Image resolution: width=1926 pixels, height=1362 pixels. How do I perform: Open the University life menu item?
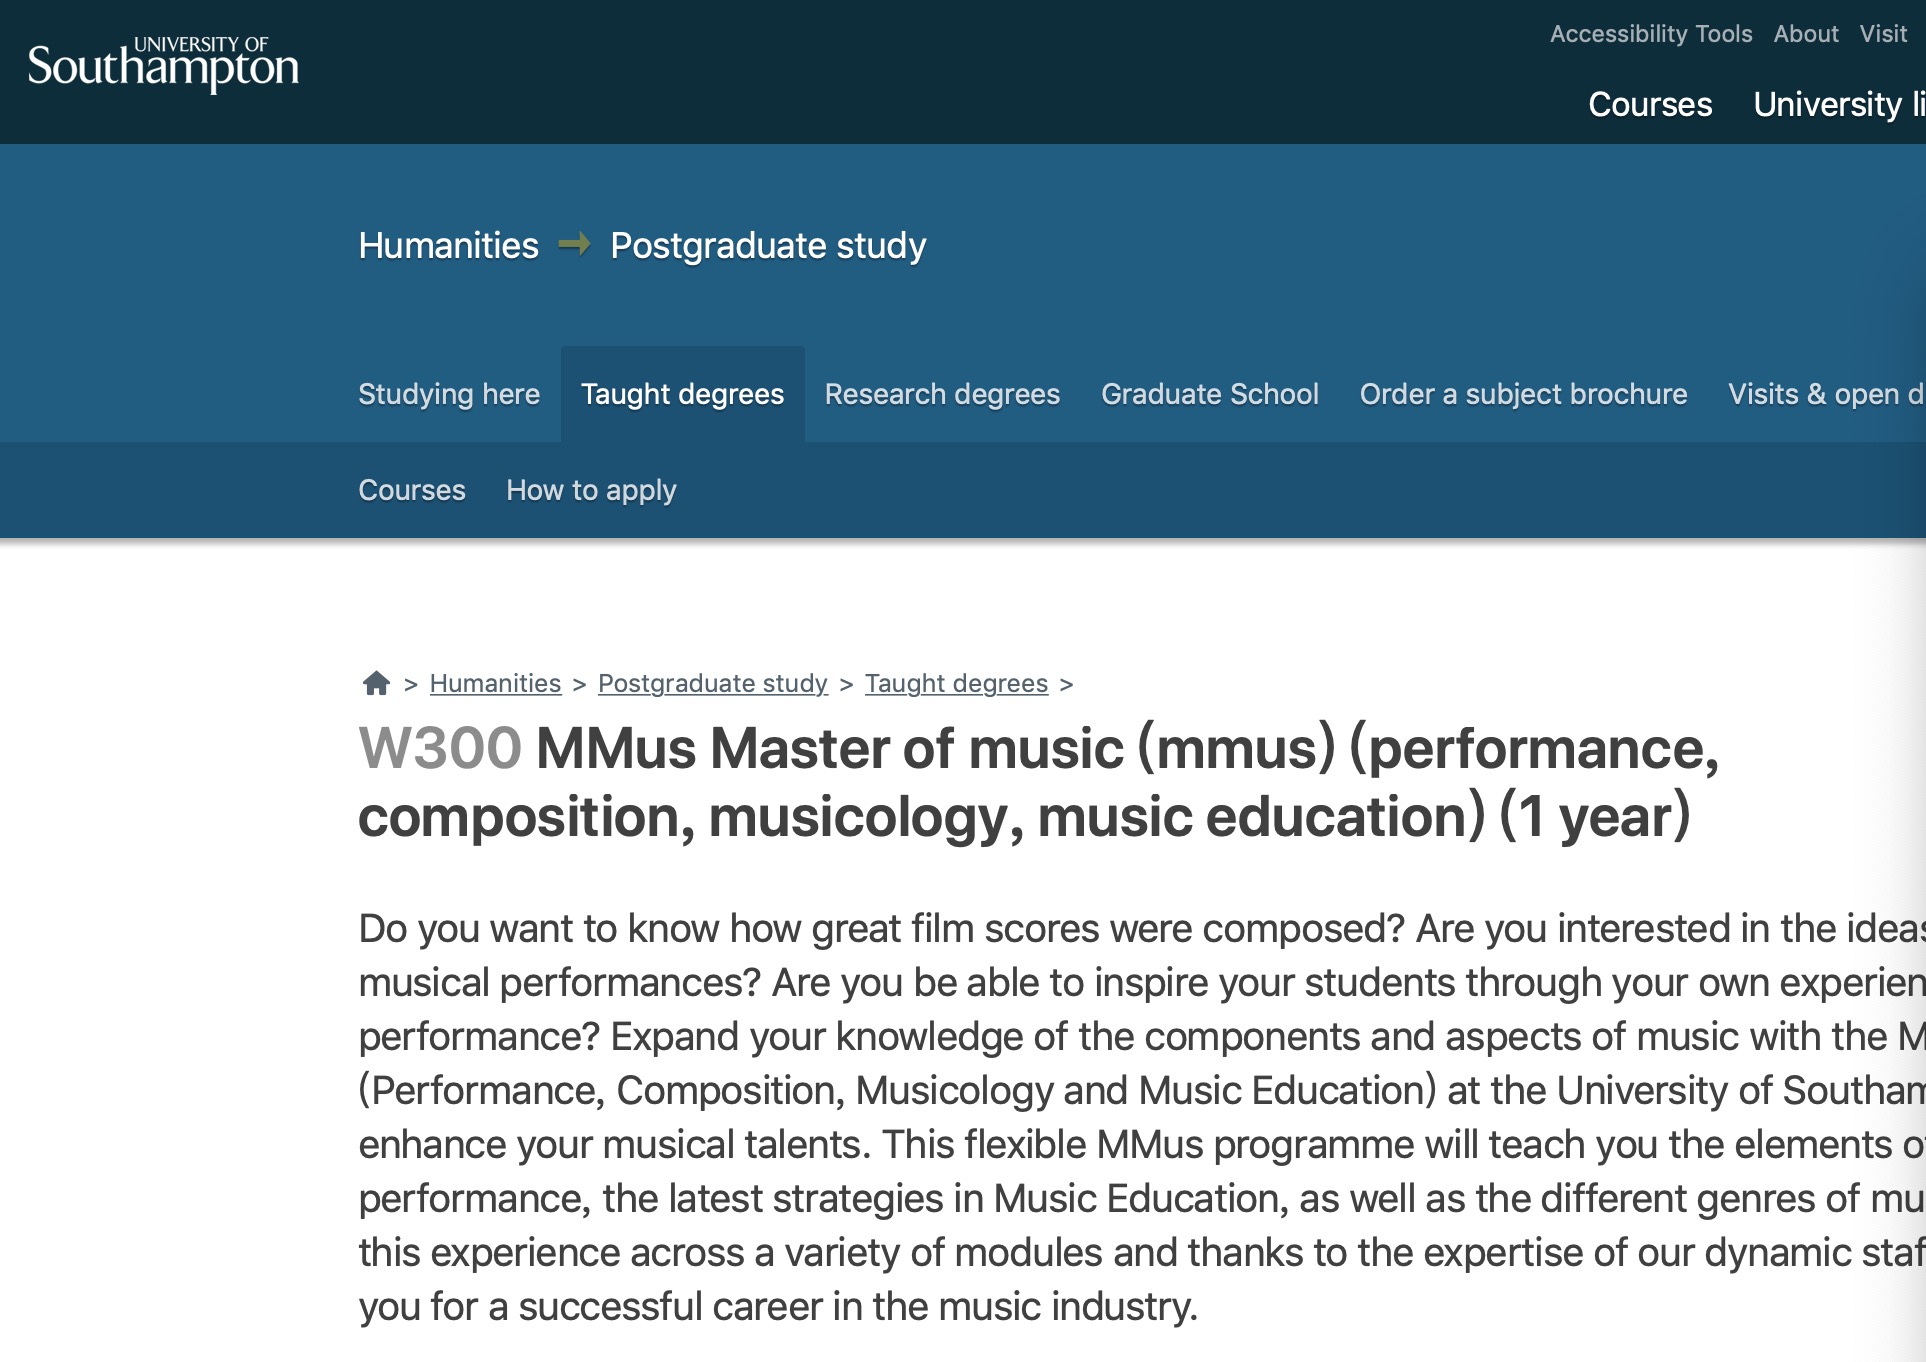tap(1838, 104)
